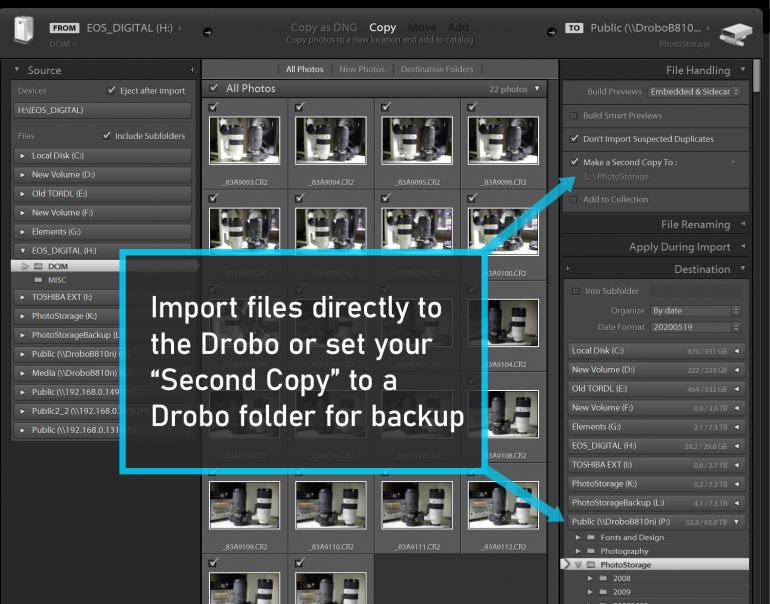
Task: Open the Build Previews dropdown
Action: [x=694, y=92]
